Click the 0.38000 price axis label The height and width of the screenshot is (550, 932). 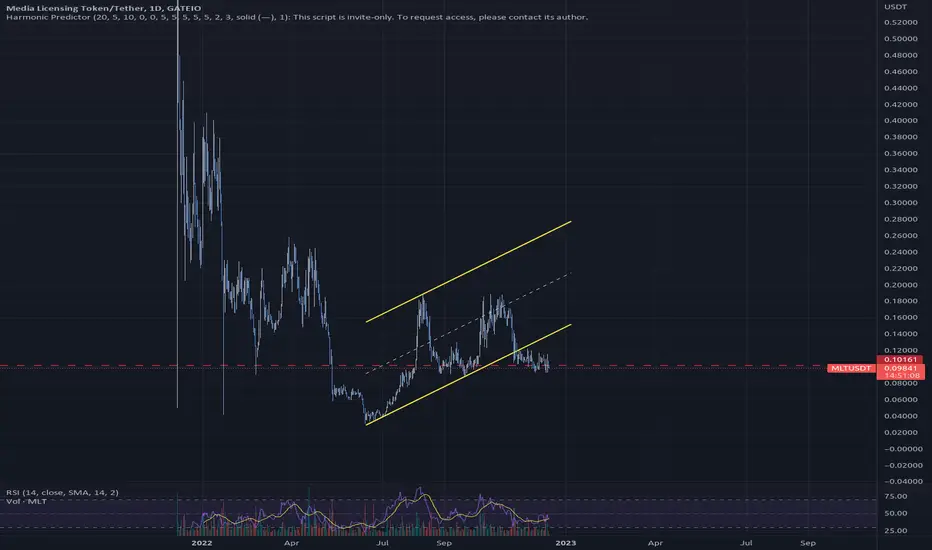click(x=900, y=137)
